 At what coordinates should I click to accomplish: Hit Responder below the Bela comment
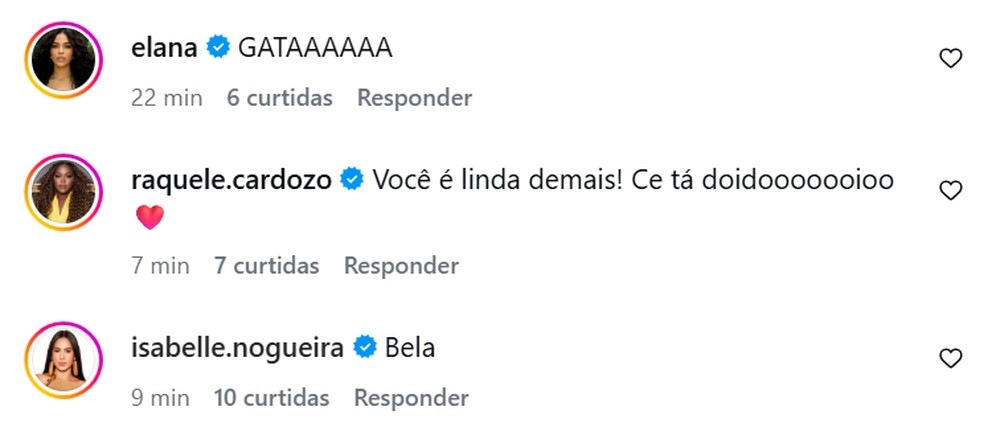click(411, 398)
